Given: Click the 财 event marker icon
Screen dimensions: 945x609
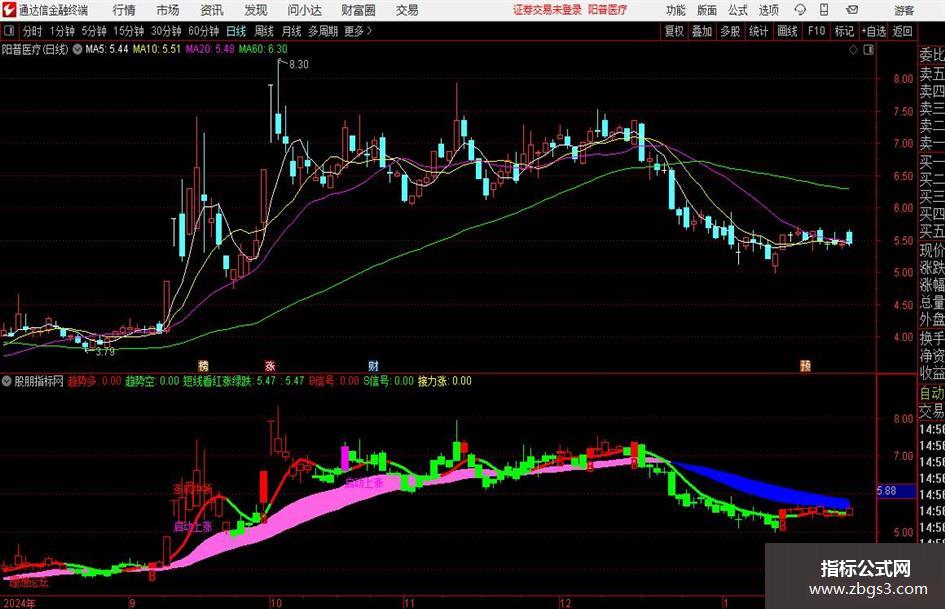Looking at the screenshot, I should point(374,365).
